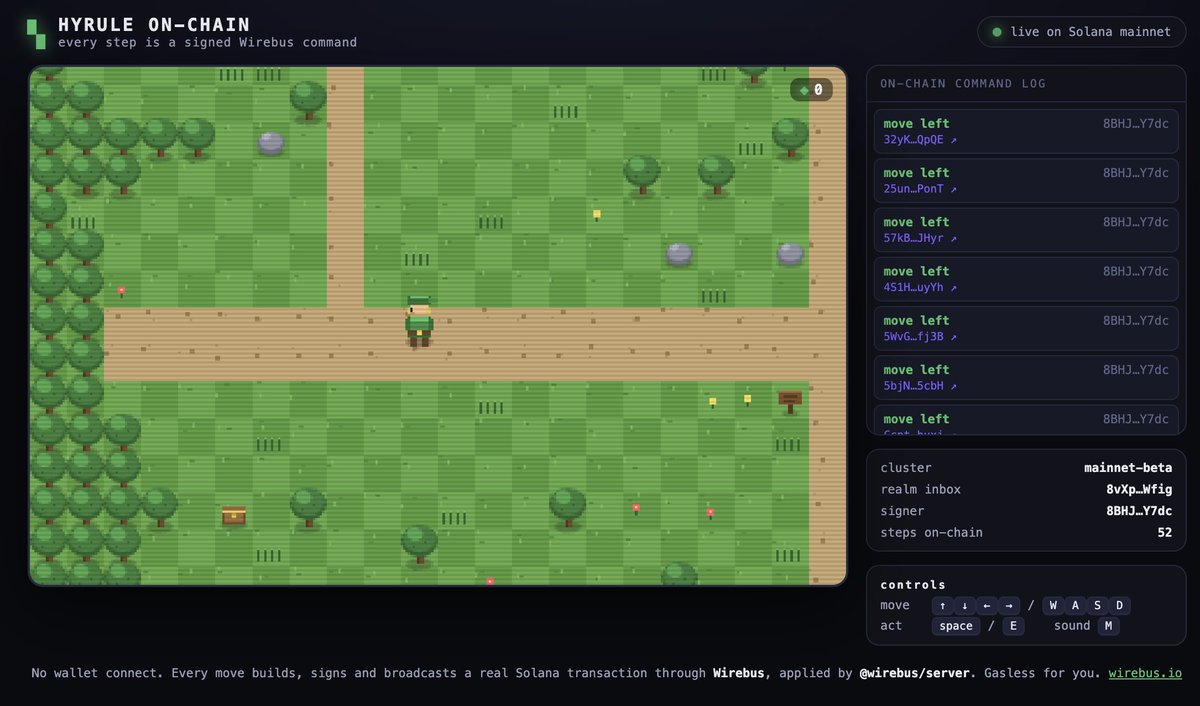Click the green-tunic player character
Image resolution: width=1200 pixels, height=706 pixels.
pyautogui.click(x=419, y=322)
